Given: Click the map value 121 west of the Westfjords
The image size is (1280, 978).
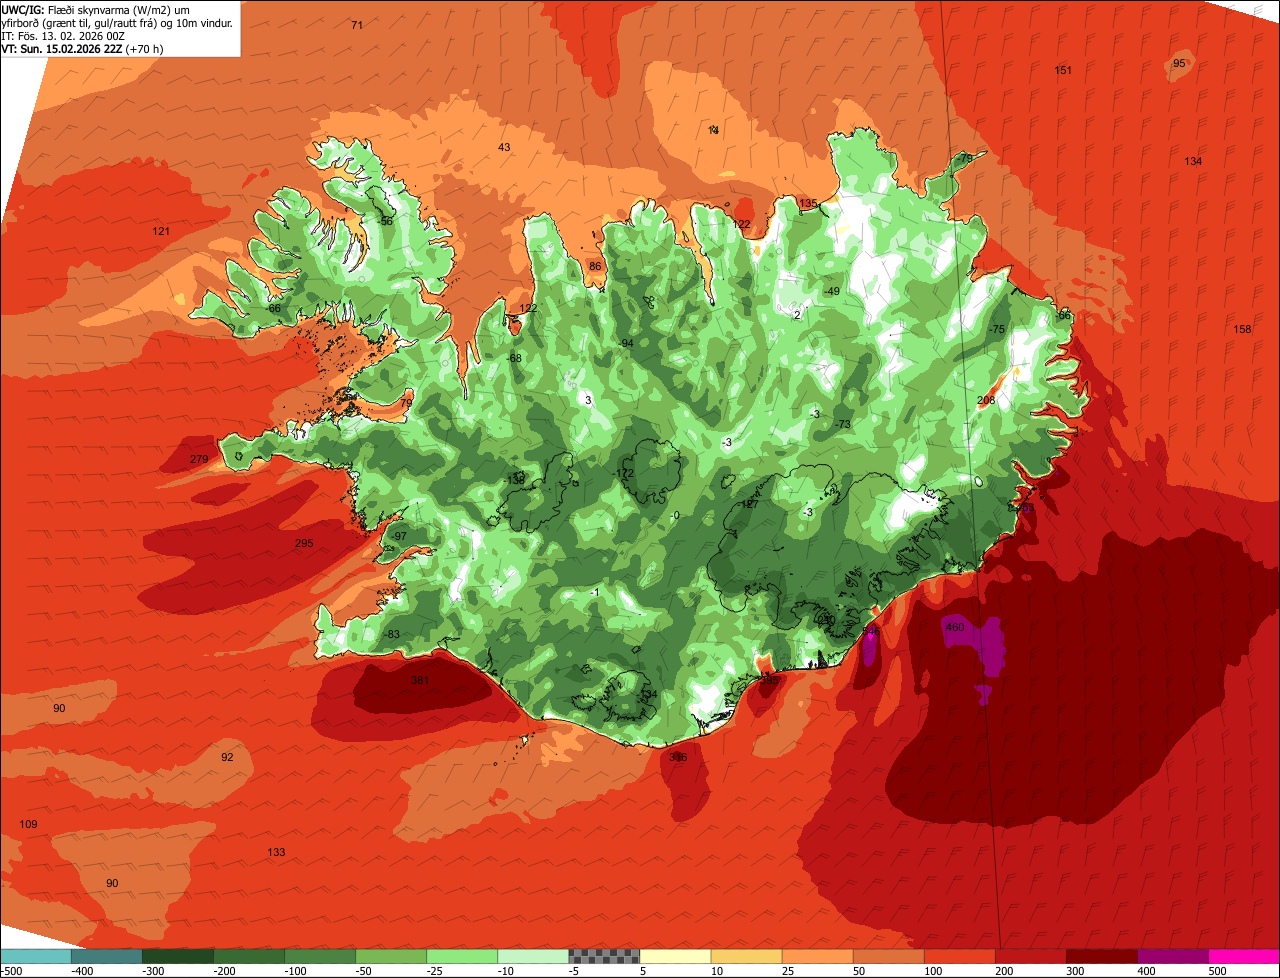Looking at the screenshot, I should pyautogui.click(x=161, y=231).
